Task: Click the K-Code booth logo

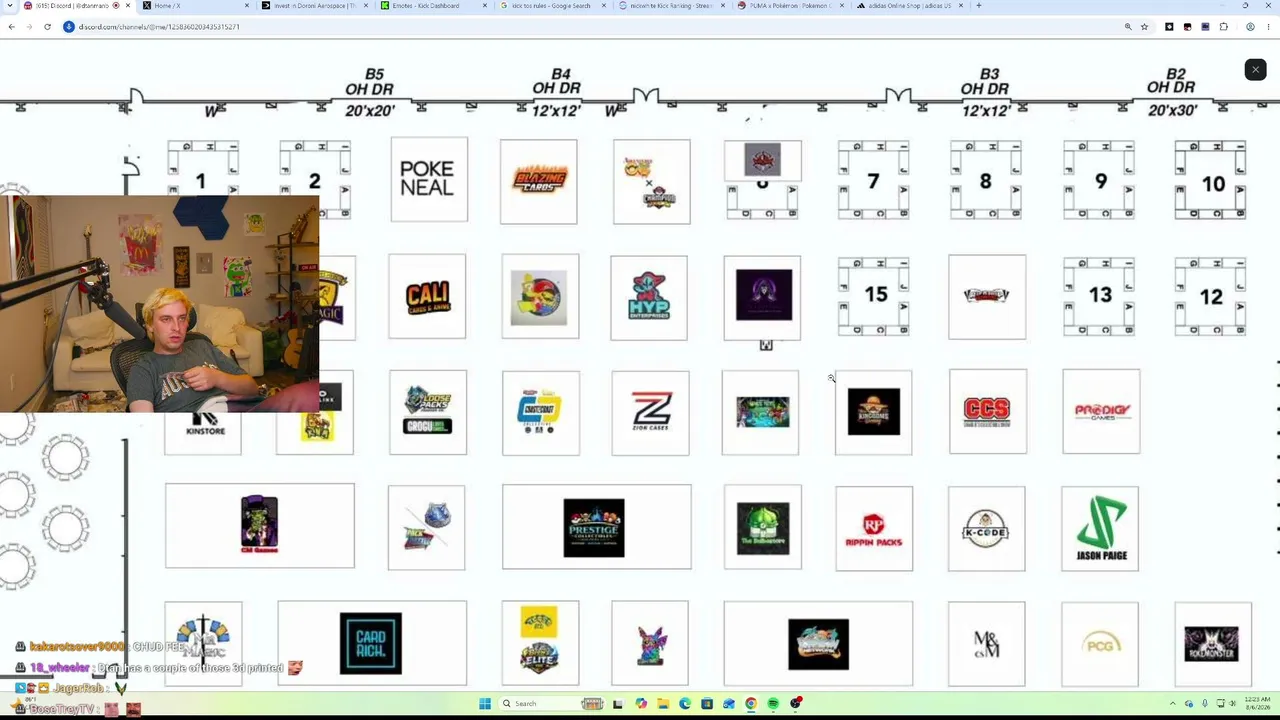Action: click(x=986, y=528)
